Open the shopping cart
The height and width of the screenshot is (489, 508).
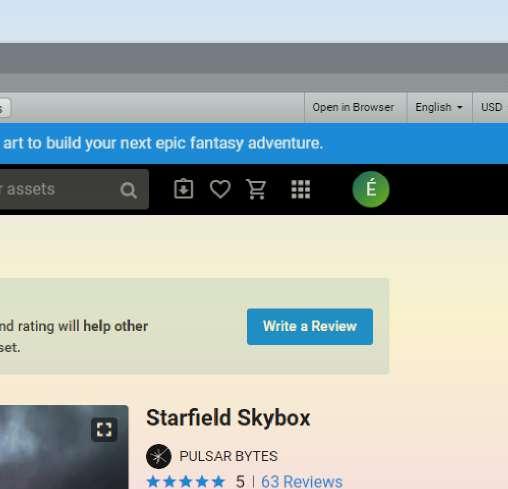click(256, 189)
